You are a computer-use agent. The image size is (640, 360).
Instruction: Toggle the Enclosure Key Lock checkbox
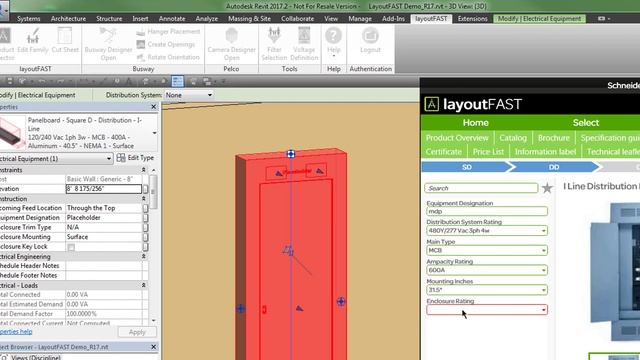[71, 247]
